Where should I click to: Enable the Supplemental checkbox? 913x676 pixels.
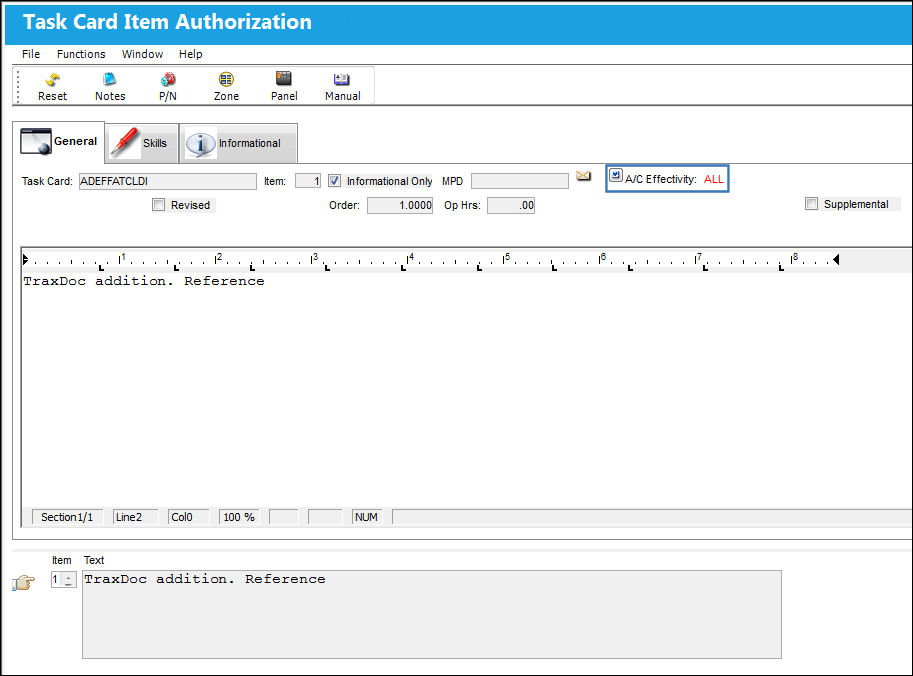(811, 204)
